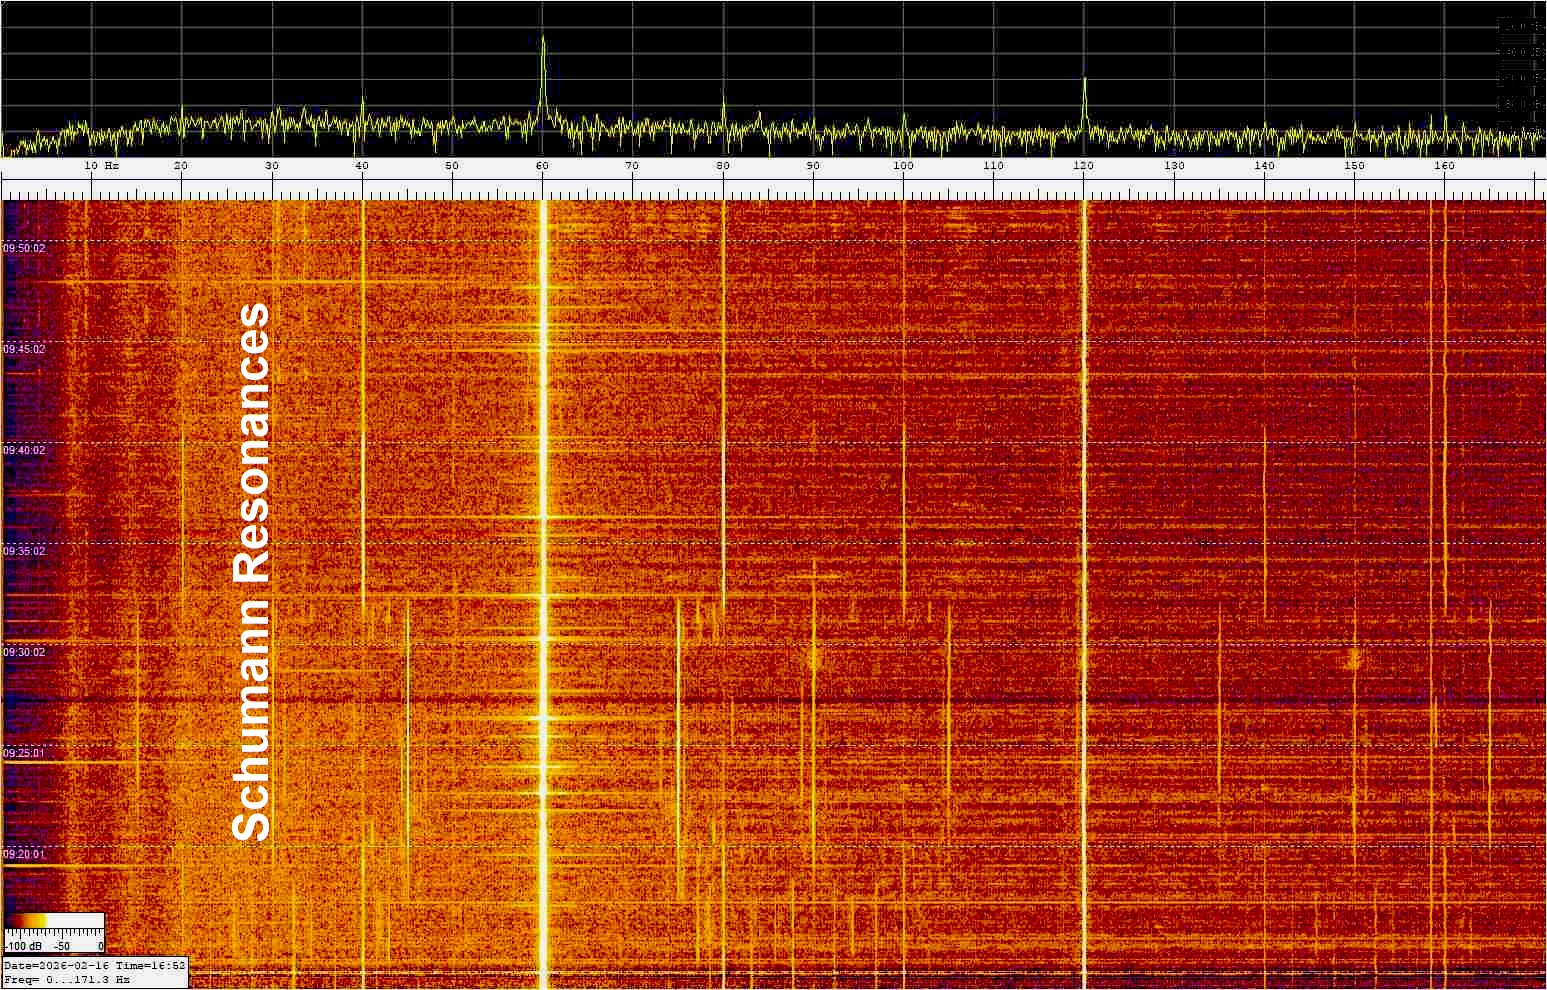The image size is (1547, 990).
Task: Click the 80 label on the frequency ruler
Action: (723, 165)
